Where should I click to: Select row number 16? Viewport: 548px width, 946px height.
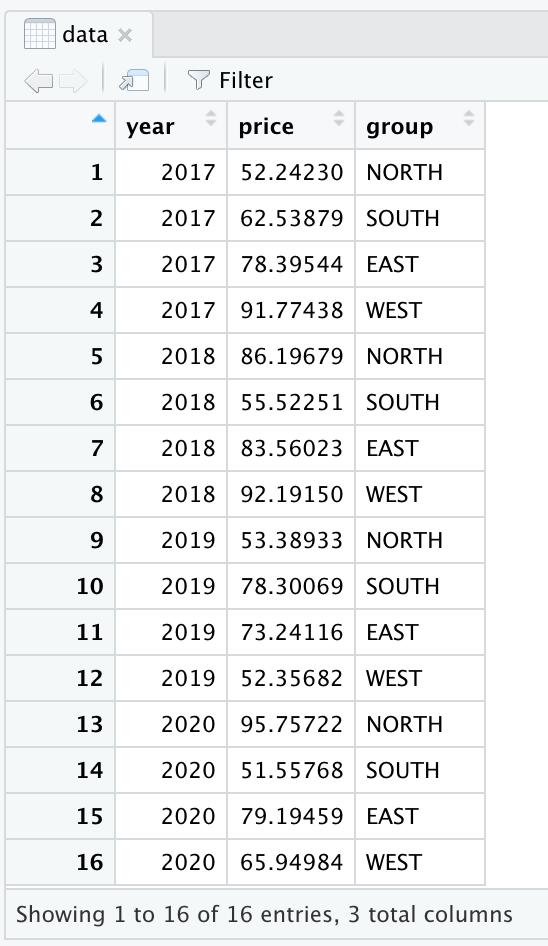tap(89, 862)
